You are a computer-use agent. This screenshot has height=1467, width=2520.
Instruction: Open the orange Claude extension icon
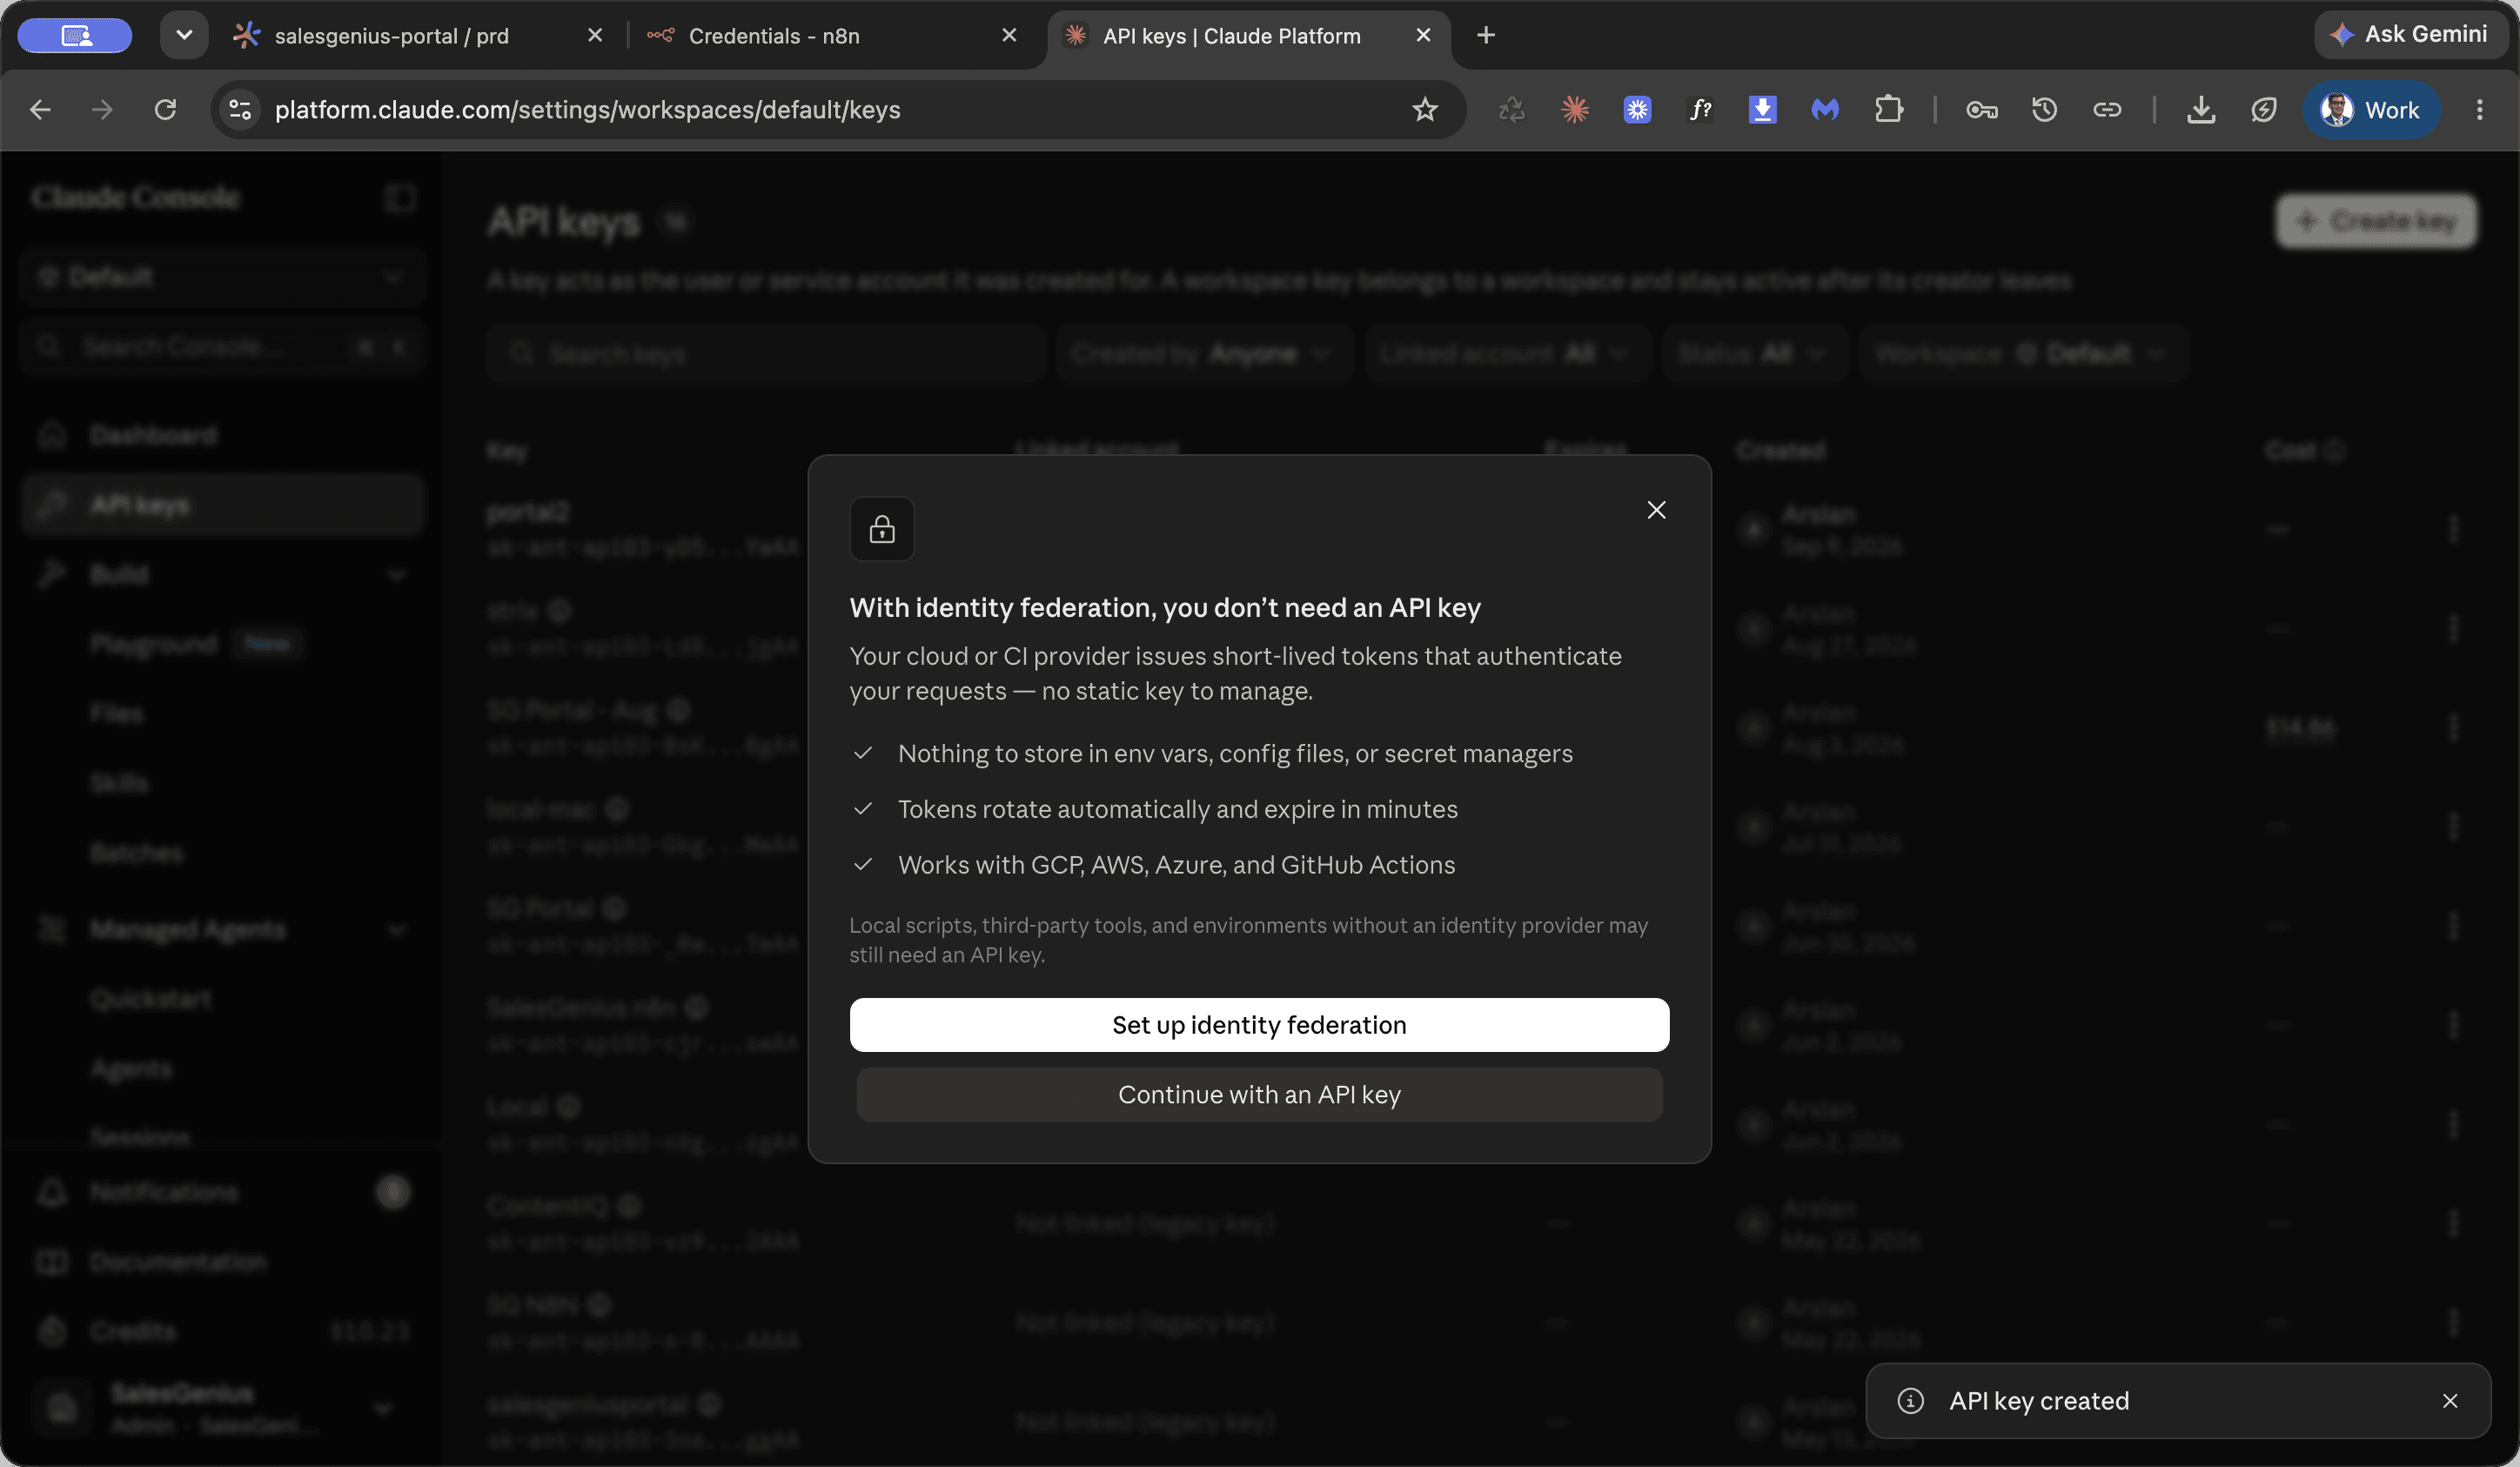point(1575,110)
